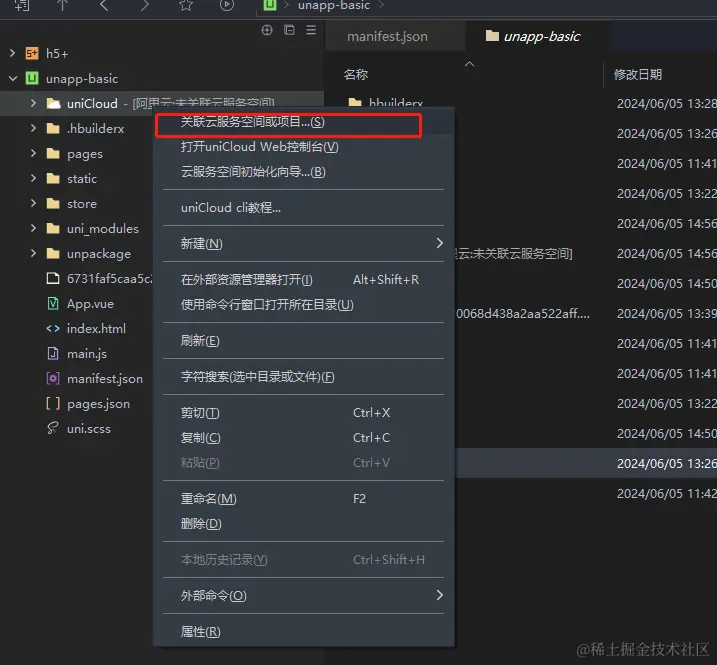Click the back navigation arrow in toolbar
This screenshot has width=717, height=665.
(104, 5)
